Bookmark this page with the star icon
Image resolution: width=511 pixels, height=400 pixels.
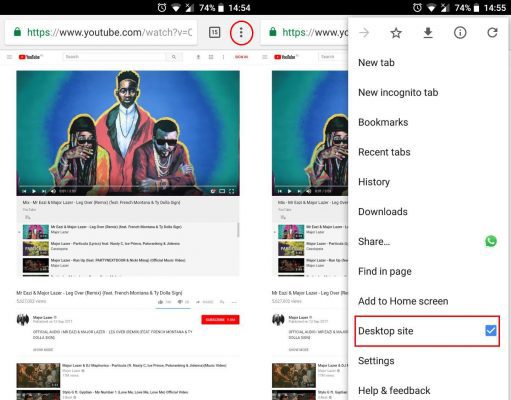click(396, 33)
